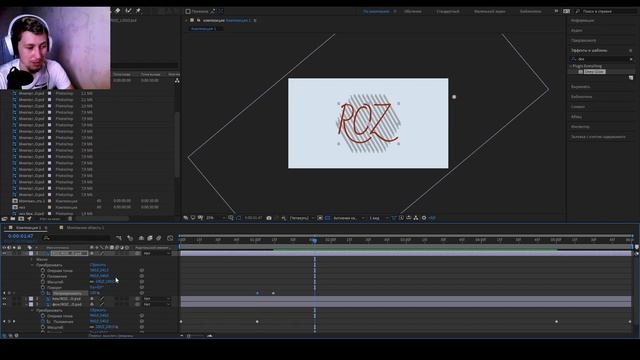Viewport: 640px width, 360px height.
Task: Enable frame blending icon in timeline header
Action: pyautogui.click(x=150, y=238)
